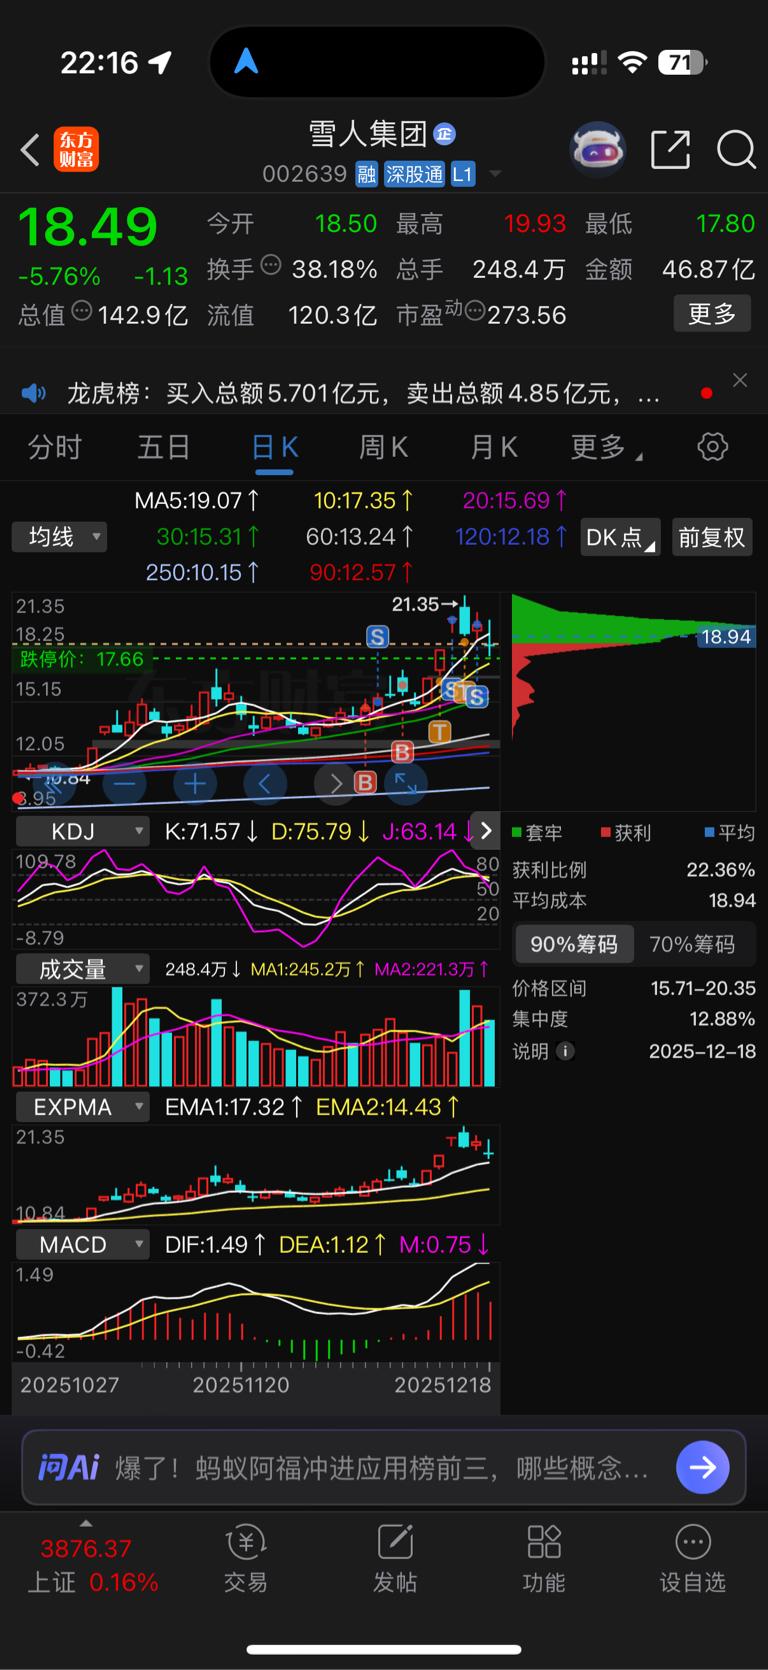Open the 成交量 indicator dropdown

[82, 969]
